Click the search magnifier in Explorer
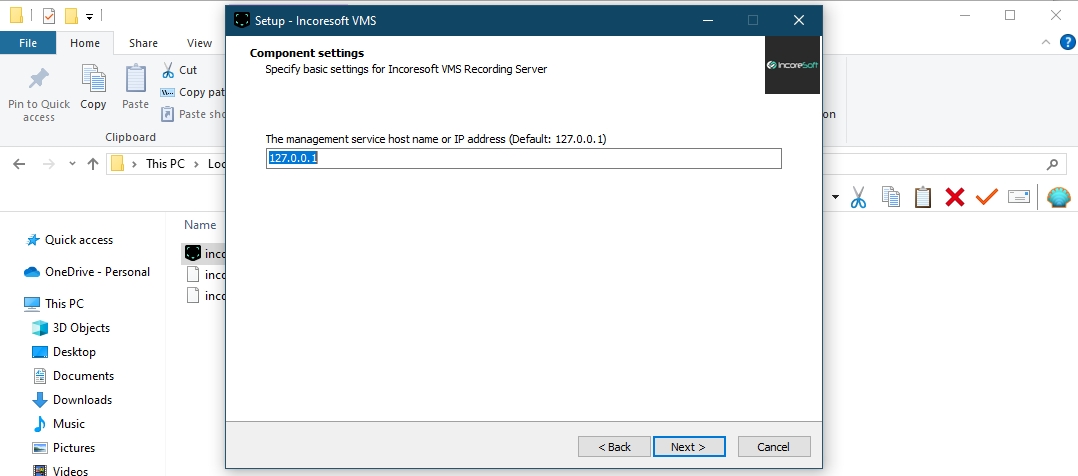 (1052, 164)
